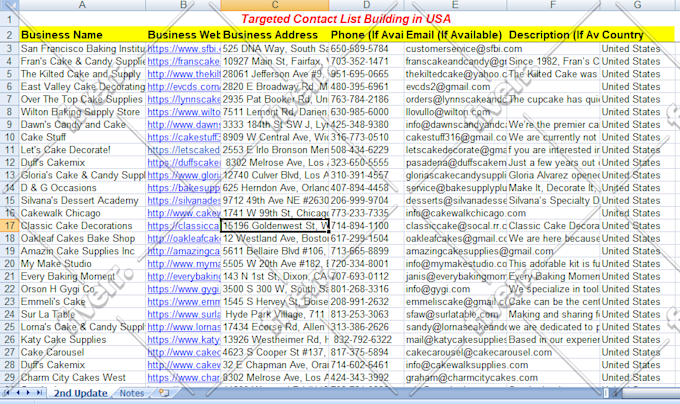Click email graham@charmcitycakes.com
Screen dimensions: 680x404
pyautogui.click(x=471, y=378)
